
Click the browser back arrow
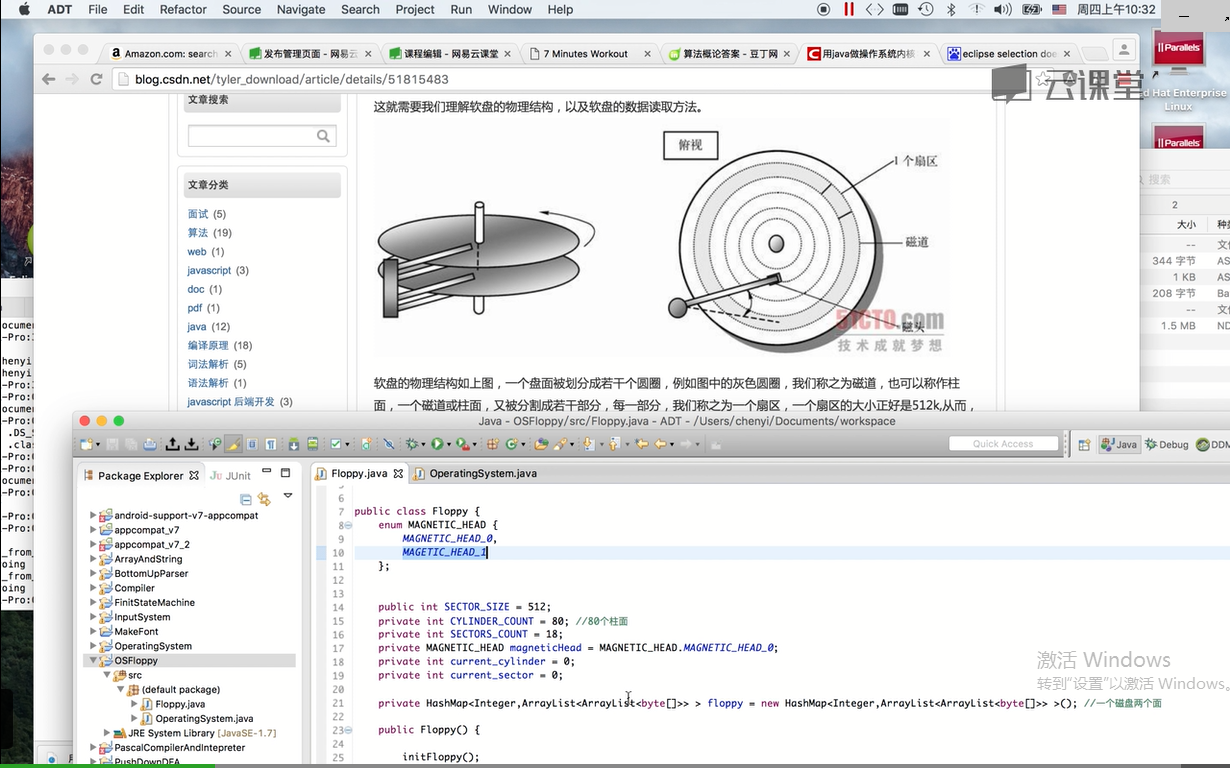pos(49,79)
